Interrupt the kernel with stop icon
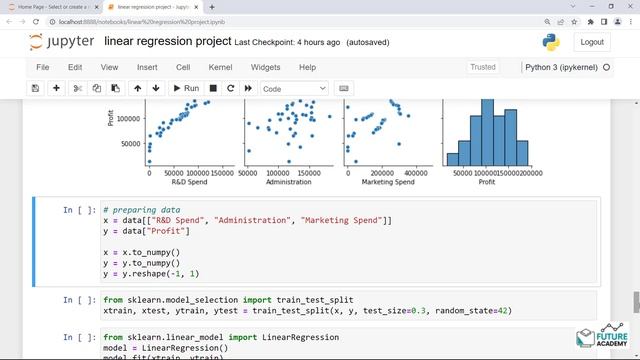Viewport: 640px width, 360px height. tap(213, 88)
